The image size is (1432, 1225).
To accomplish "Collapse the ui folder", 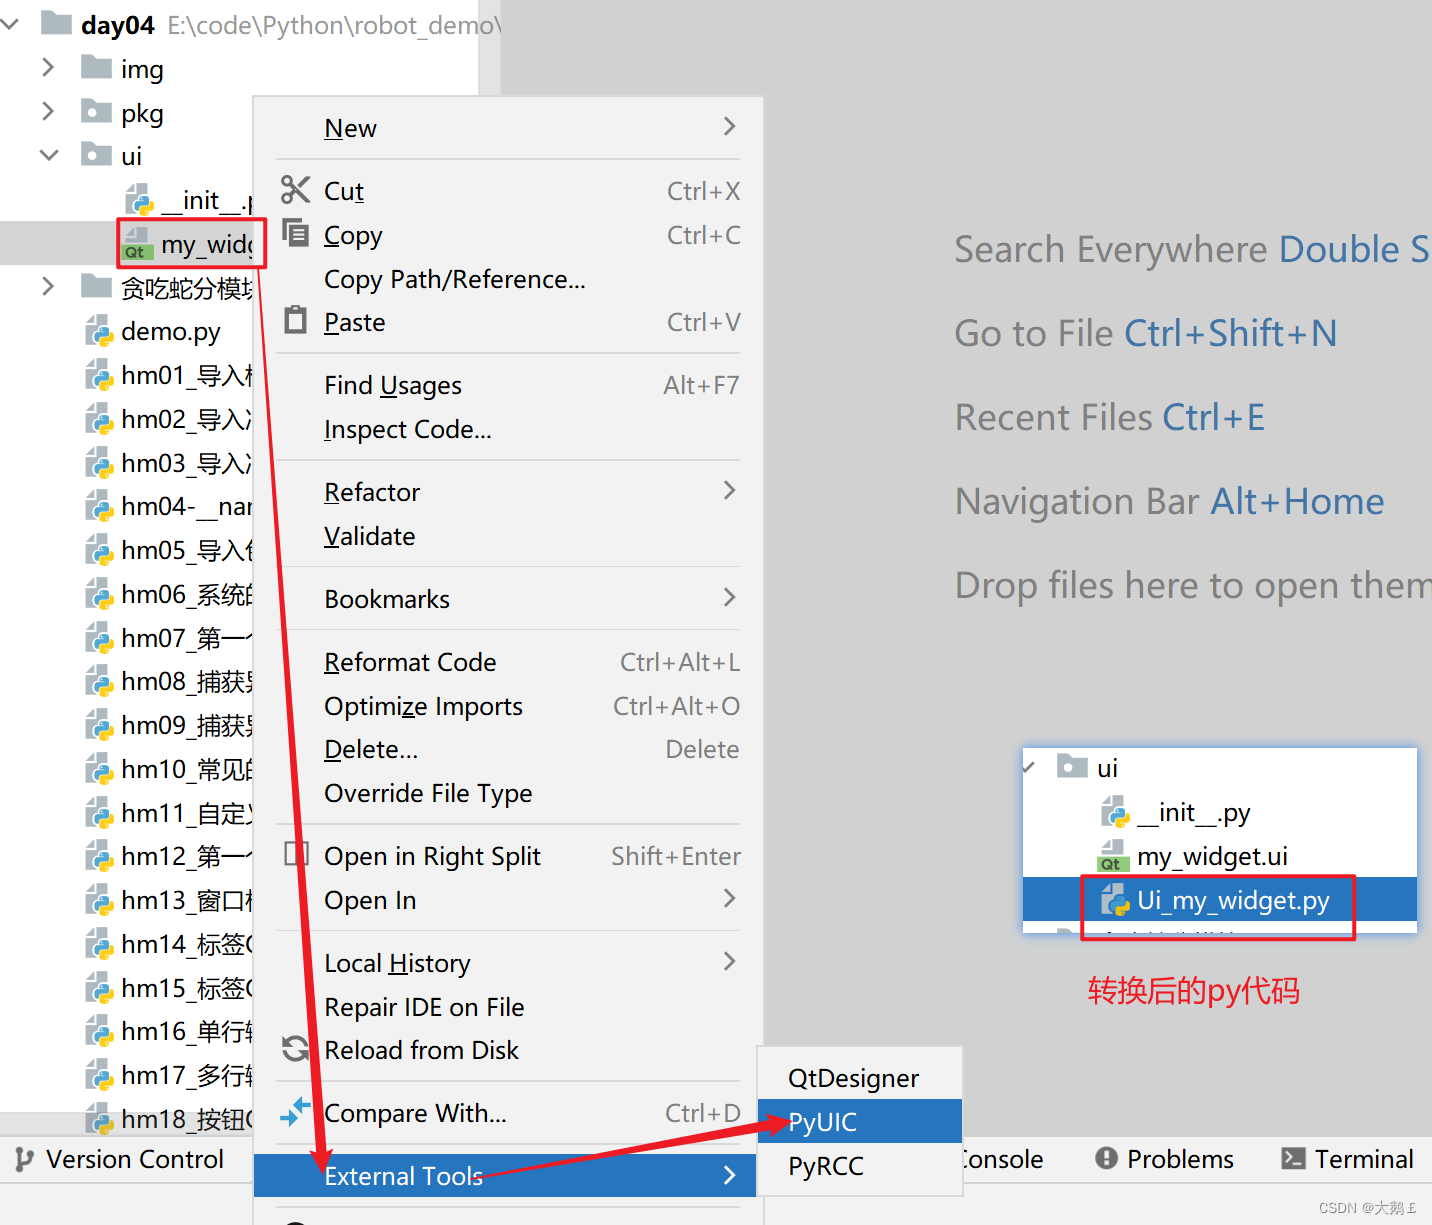I will click(48, 155).
